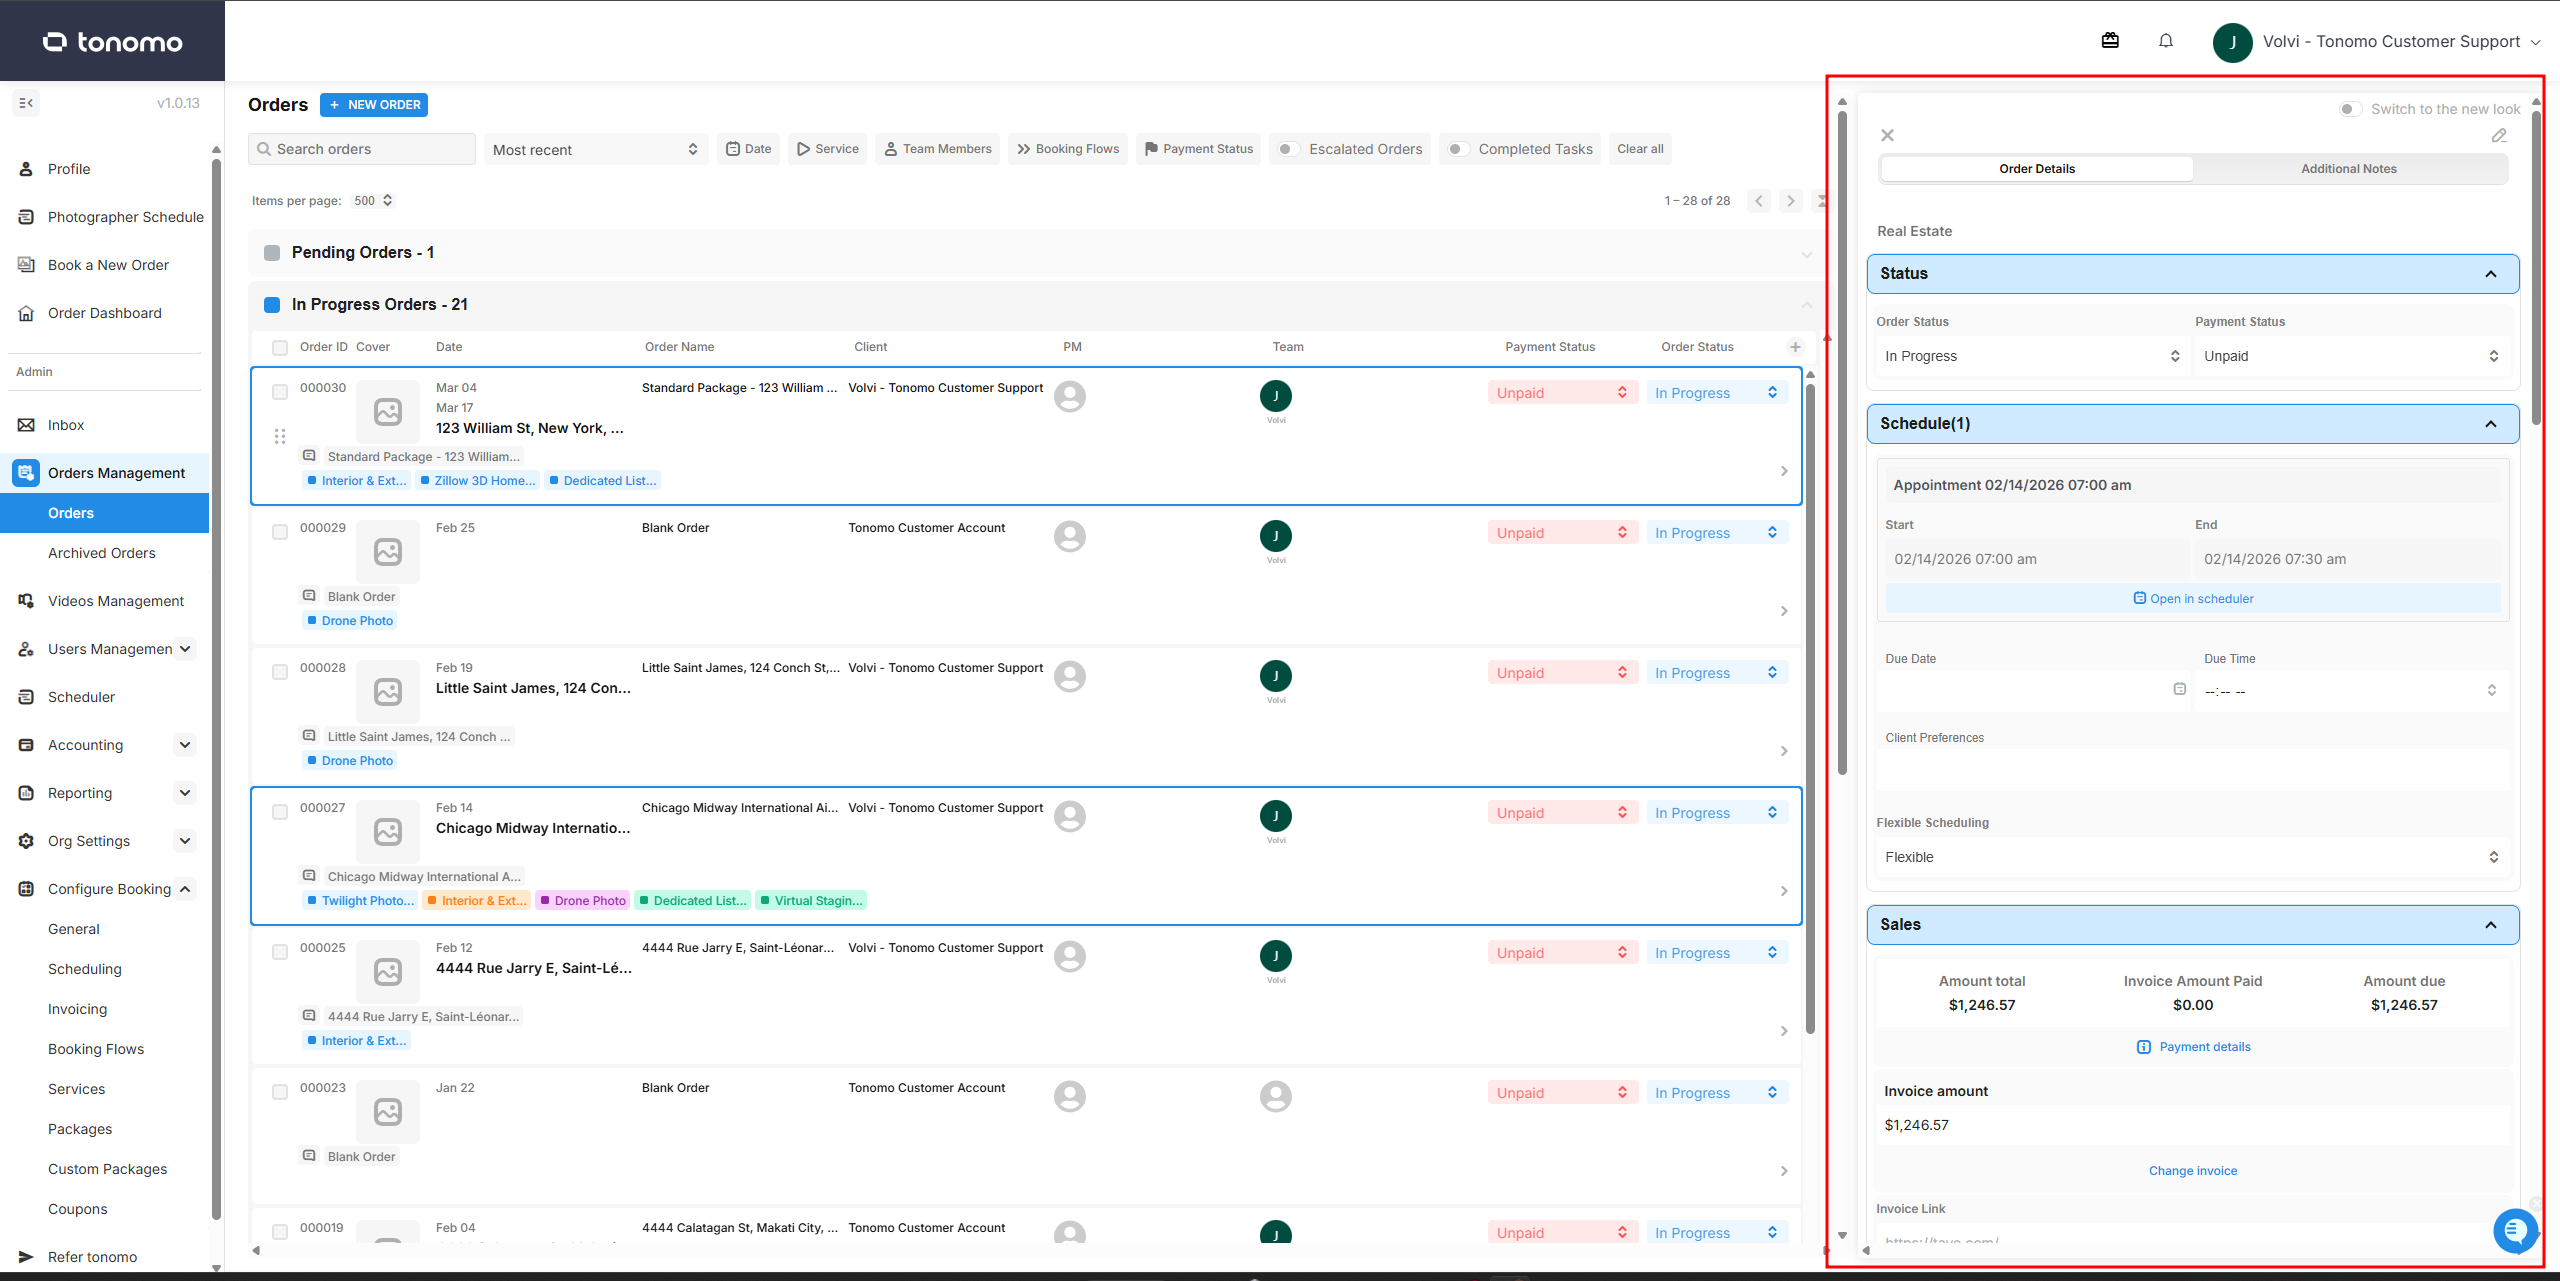
Task: Go to next page of orders
Action: [x=1791, y=201]
